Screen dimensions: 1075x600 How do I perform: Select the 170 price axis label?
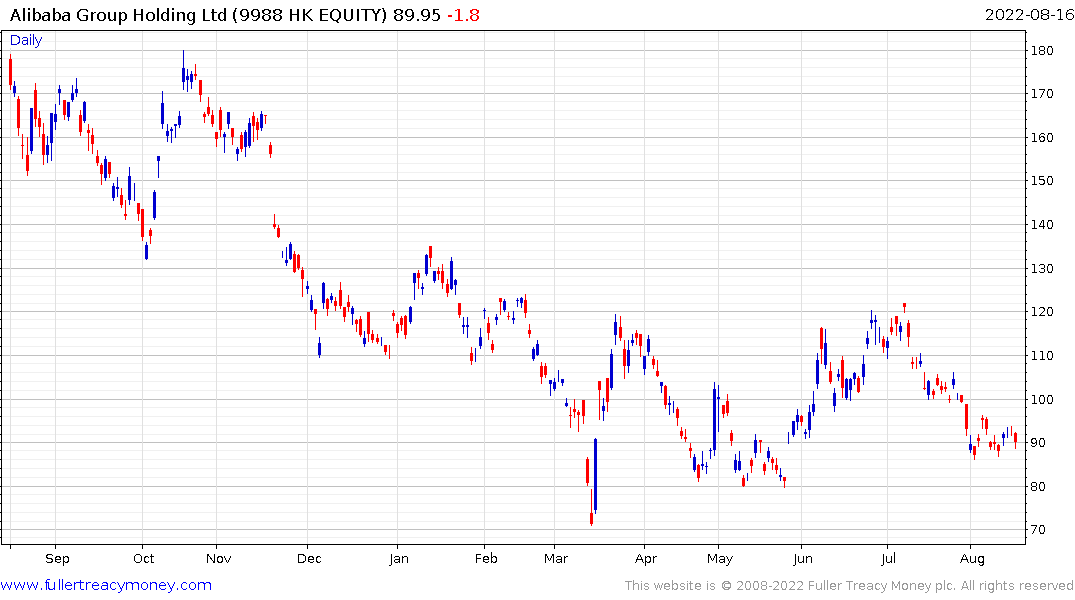[x=1042, y=94]
